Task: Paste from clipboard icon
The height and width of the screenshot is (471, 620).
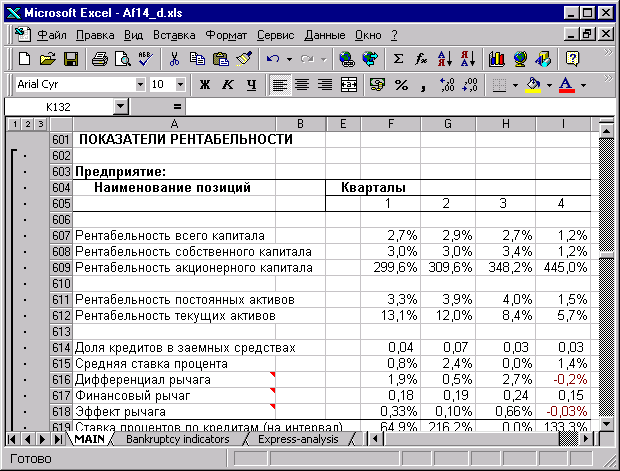Action: pyautogui.click(x=221, y=59)
